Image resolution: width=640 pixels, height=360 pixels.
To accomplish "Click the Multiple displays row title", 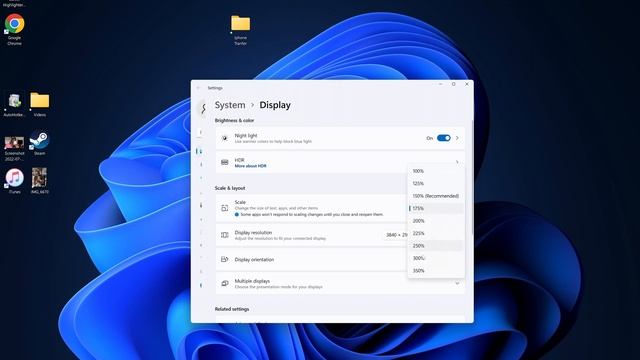I will [252, 281].
